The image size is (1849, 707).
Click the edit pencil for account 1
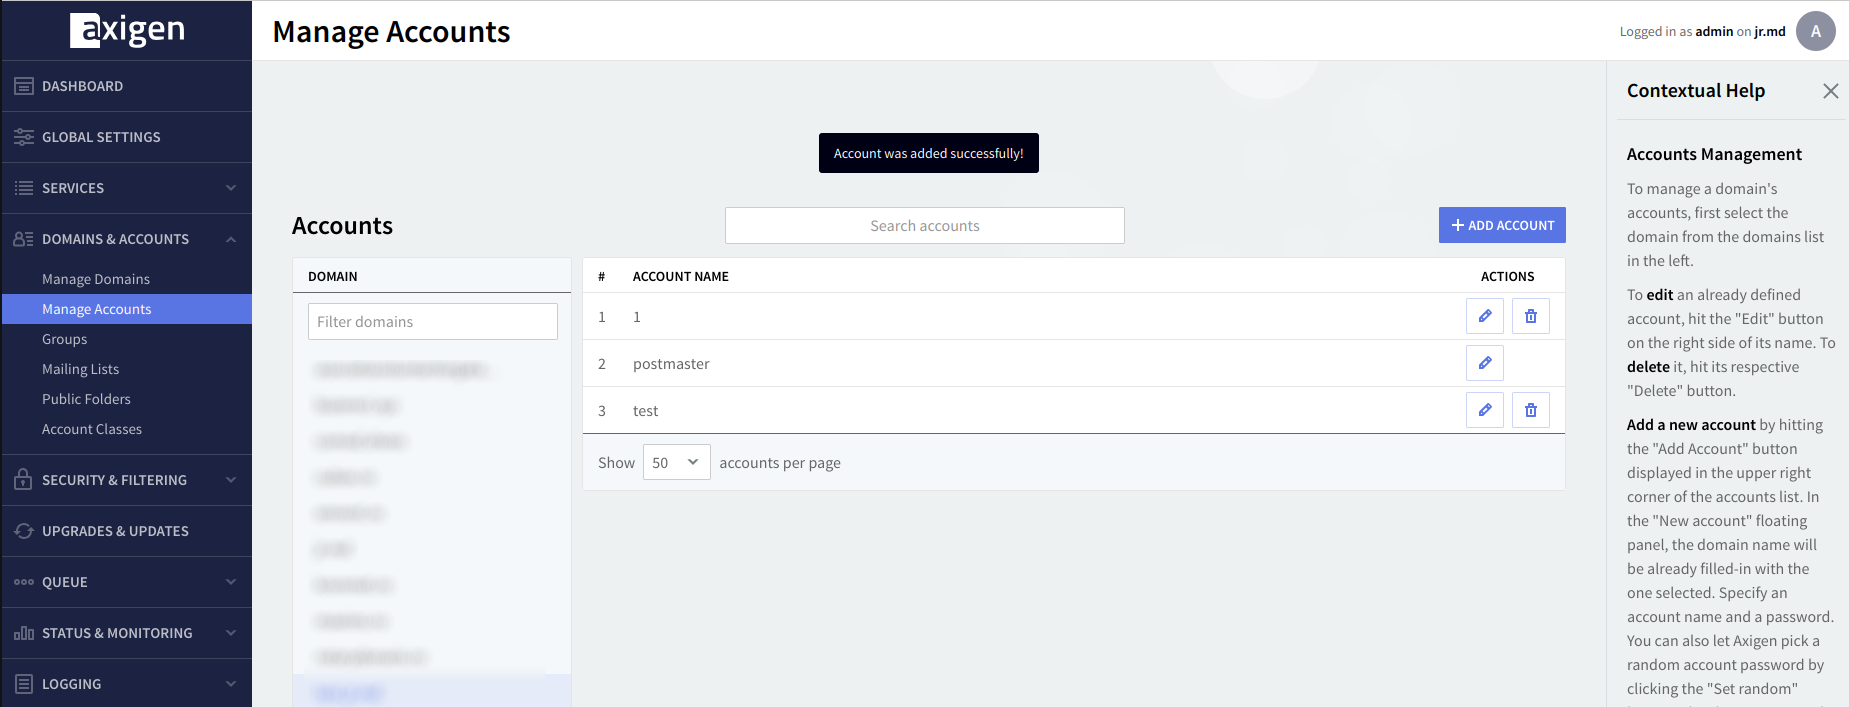coord(1485,316)
